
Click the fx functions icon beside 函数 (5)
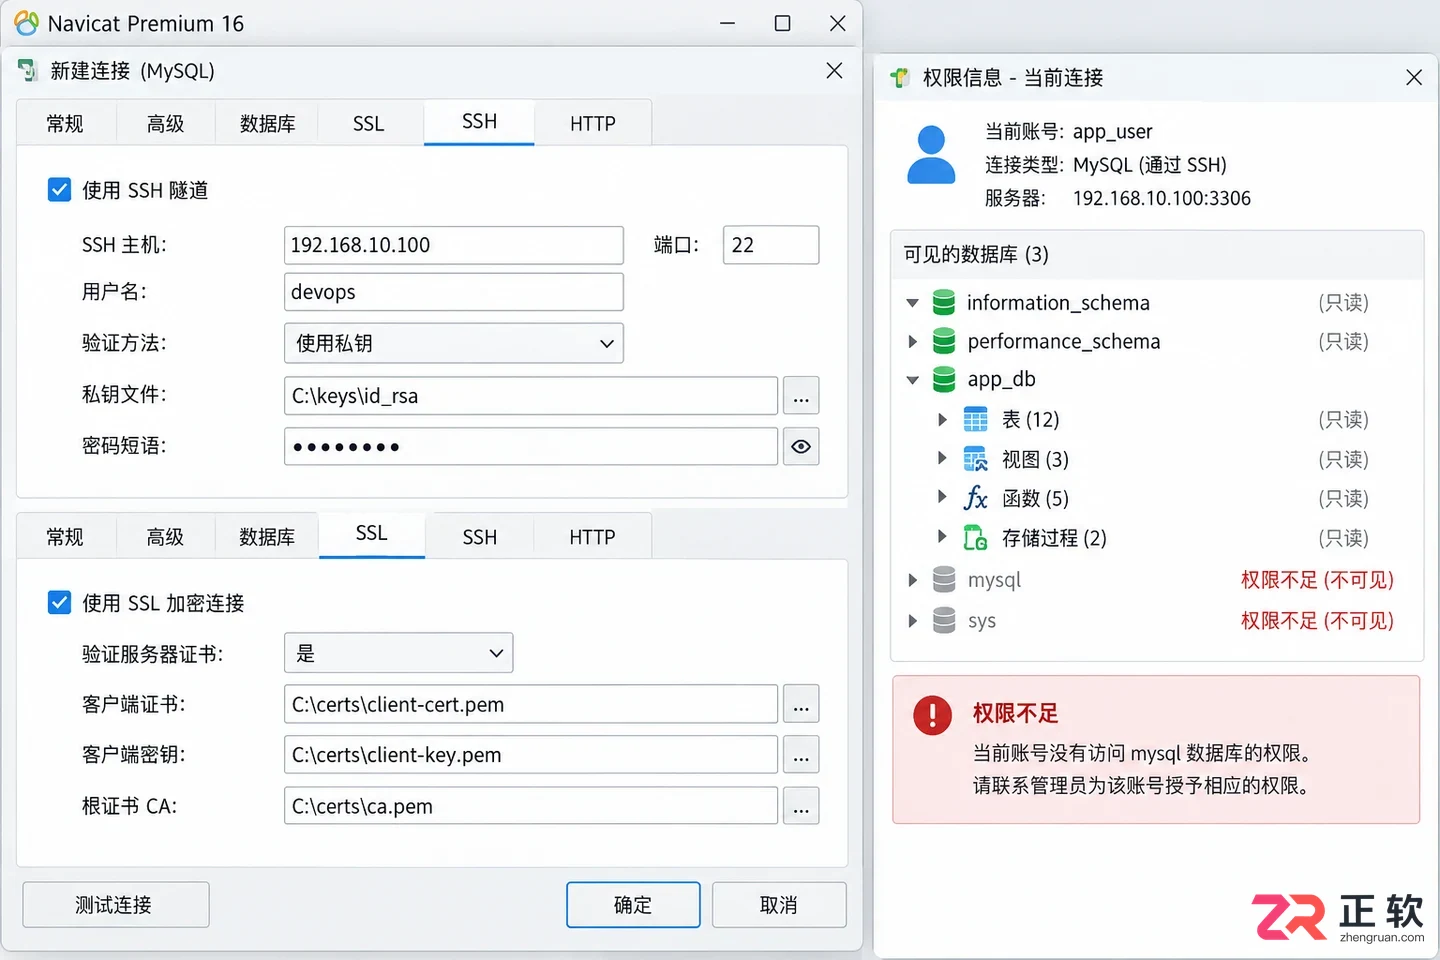pos(975,498)
